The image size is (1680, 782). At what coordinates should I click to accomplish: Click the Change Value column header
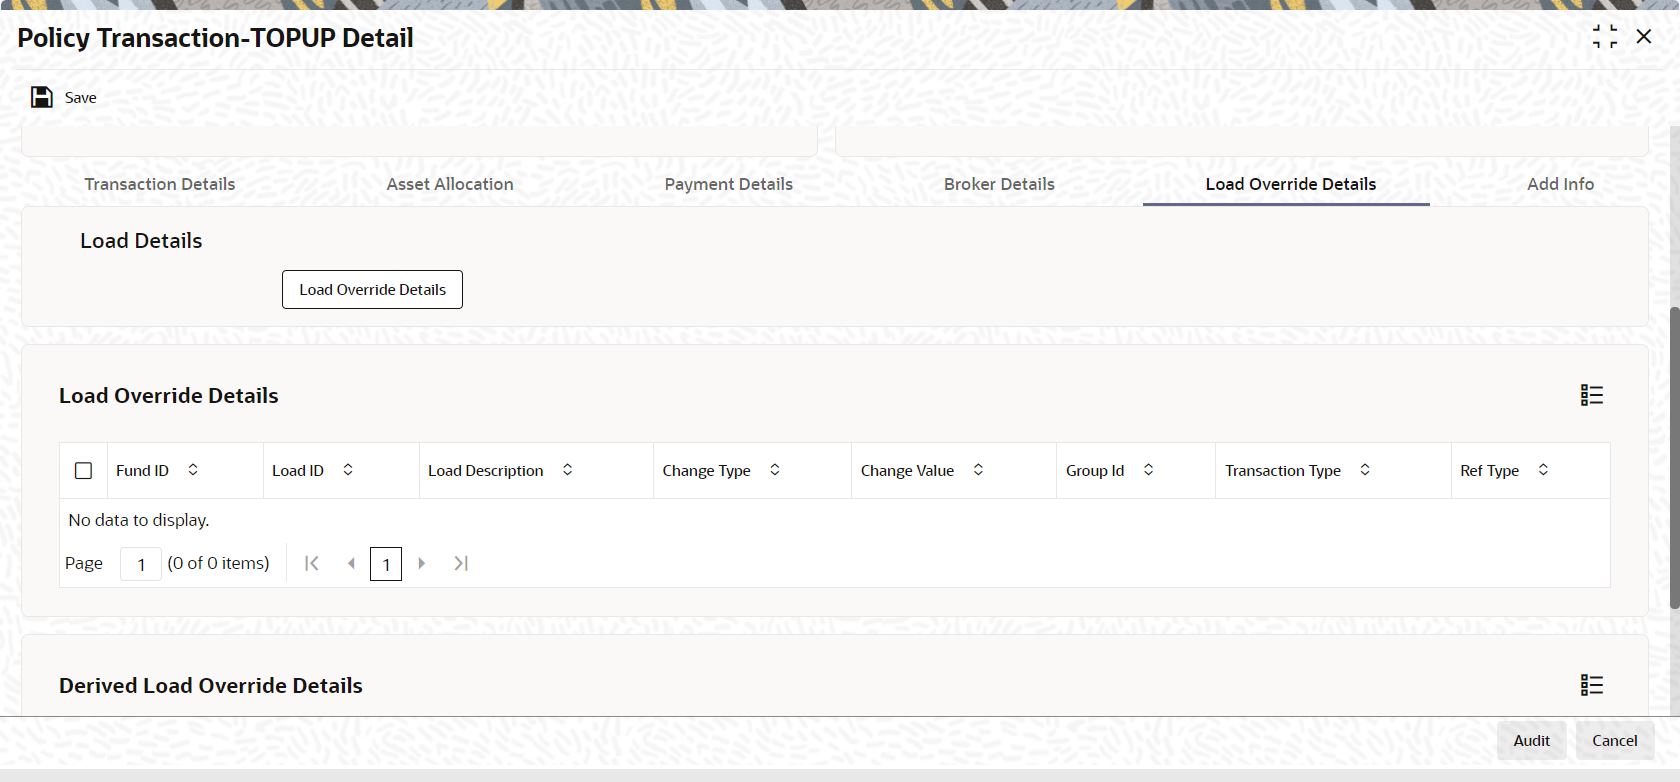coord(954,470)
